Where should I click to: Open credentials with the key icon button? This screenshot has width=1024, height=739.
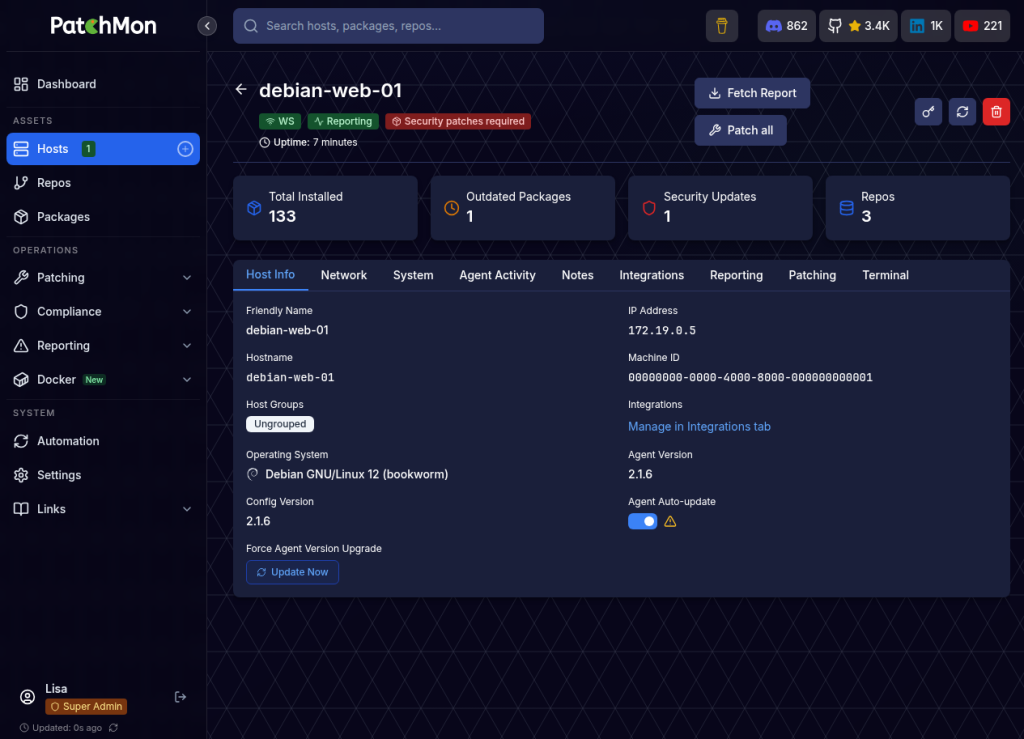[928, 112]
